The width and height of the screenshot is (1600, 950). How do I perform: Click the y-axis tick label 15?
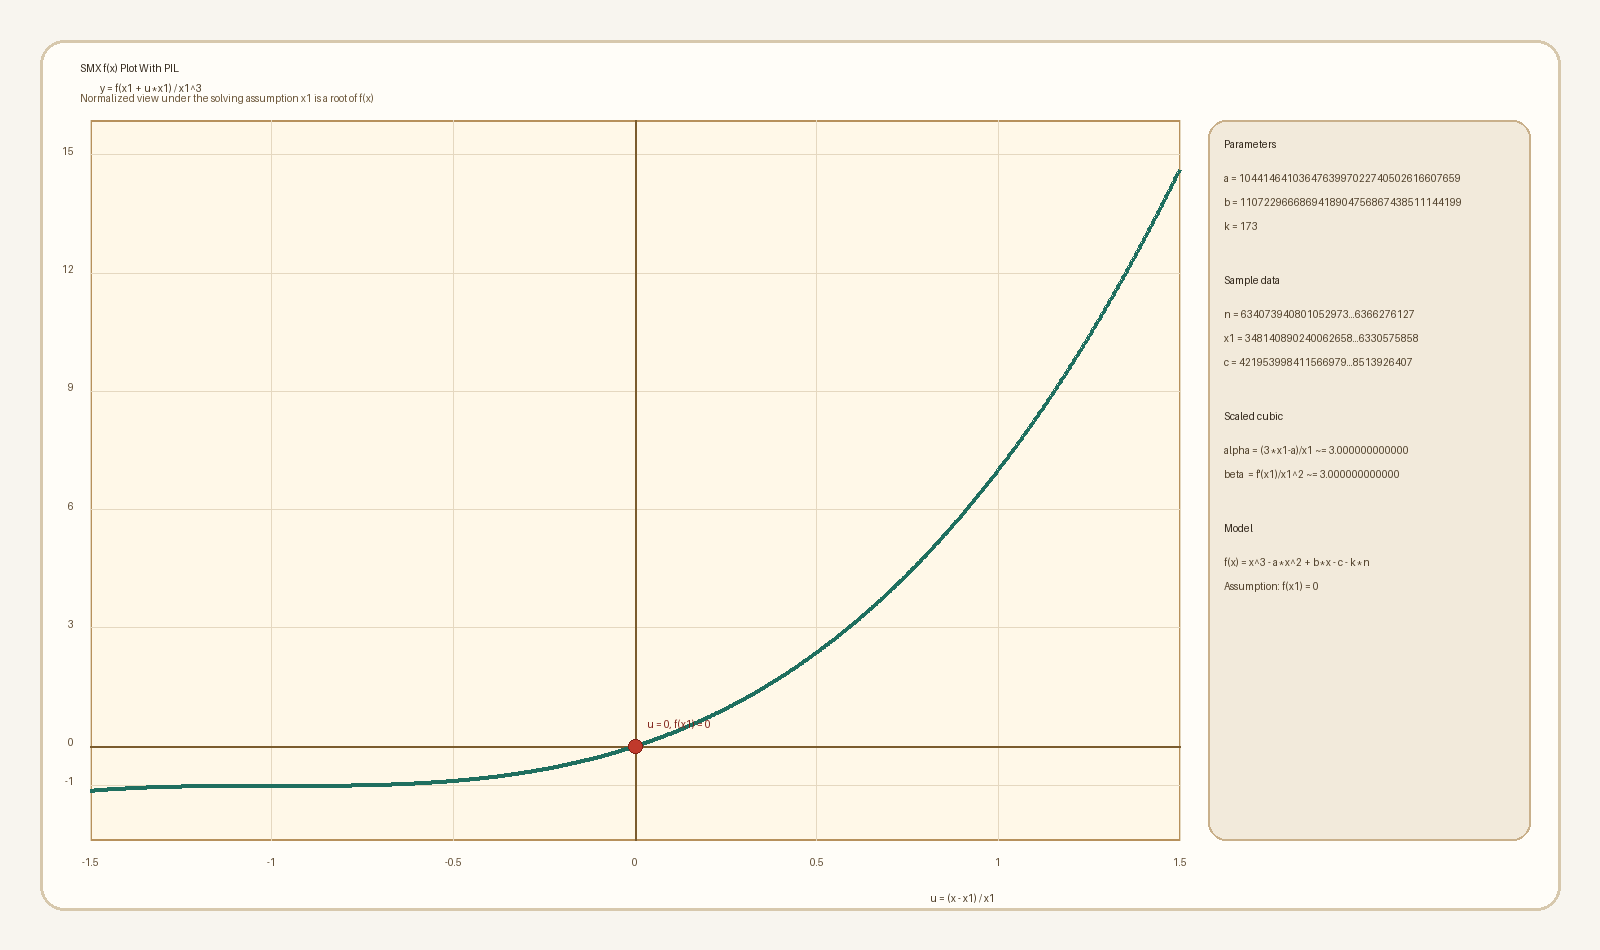[x=68, y=152]
